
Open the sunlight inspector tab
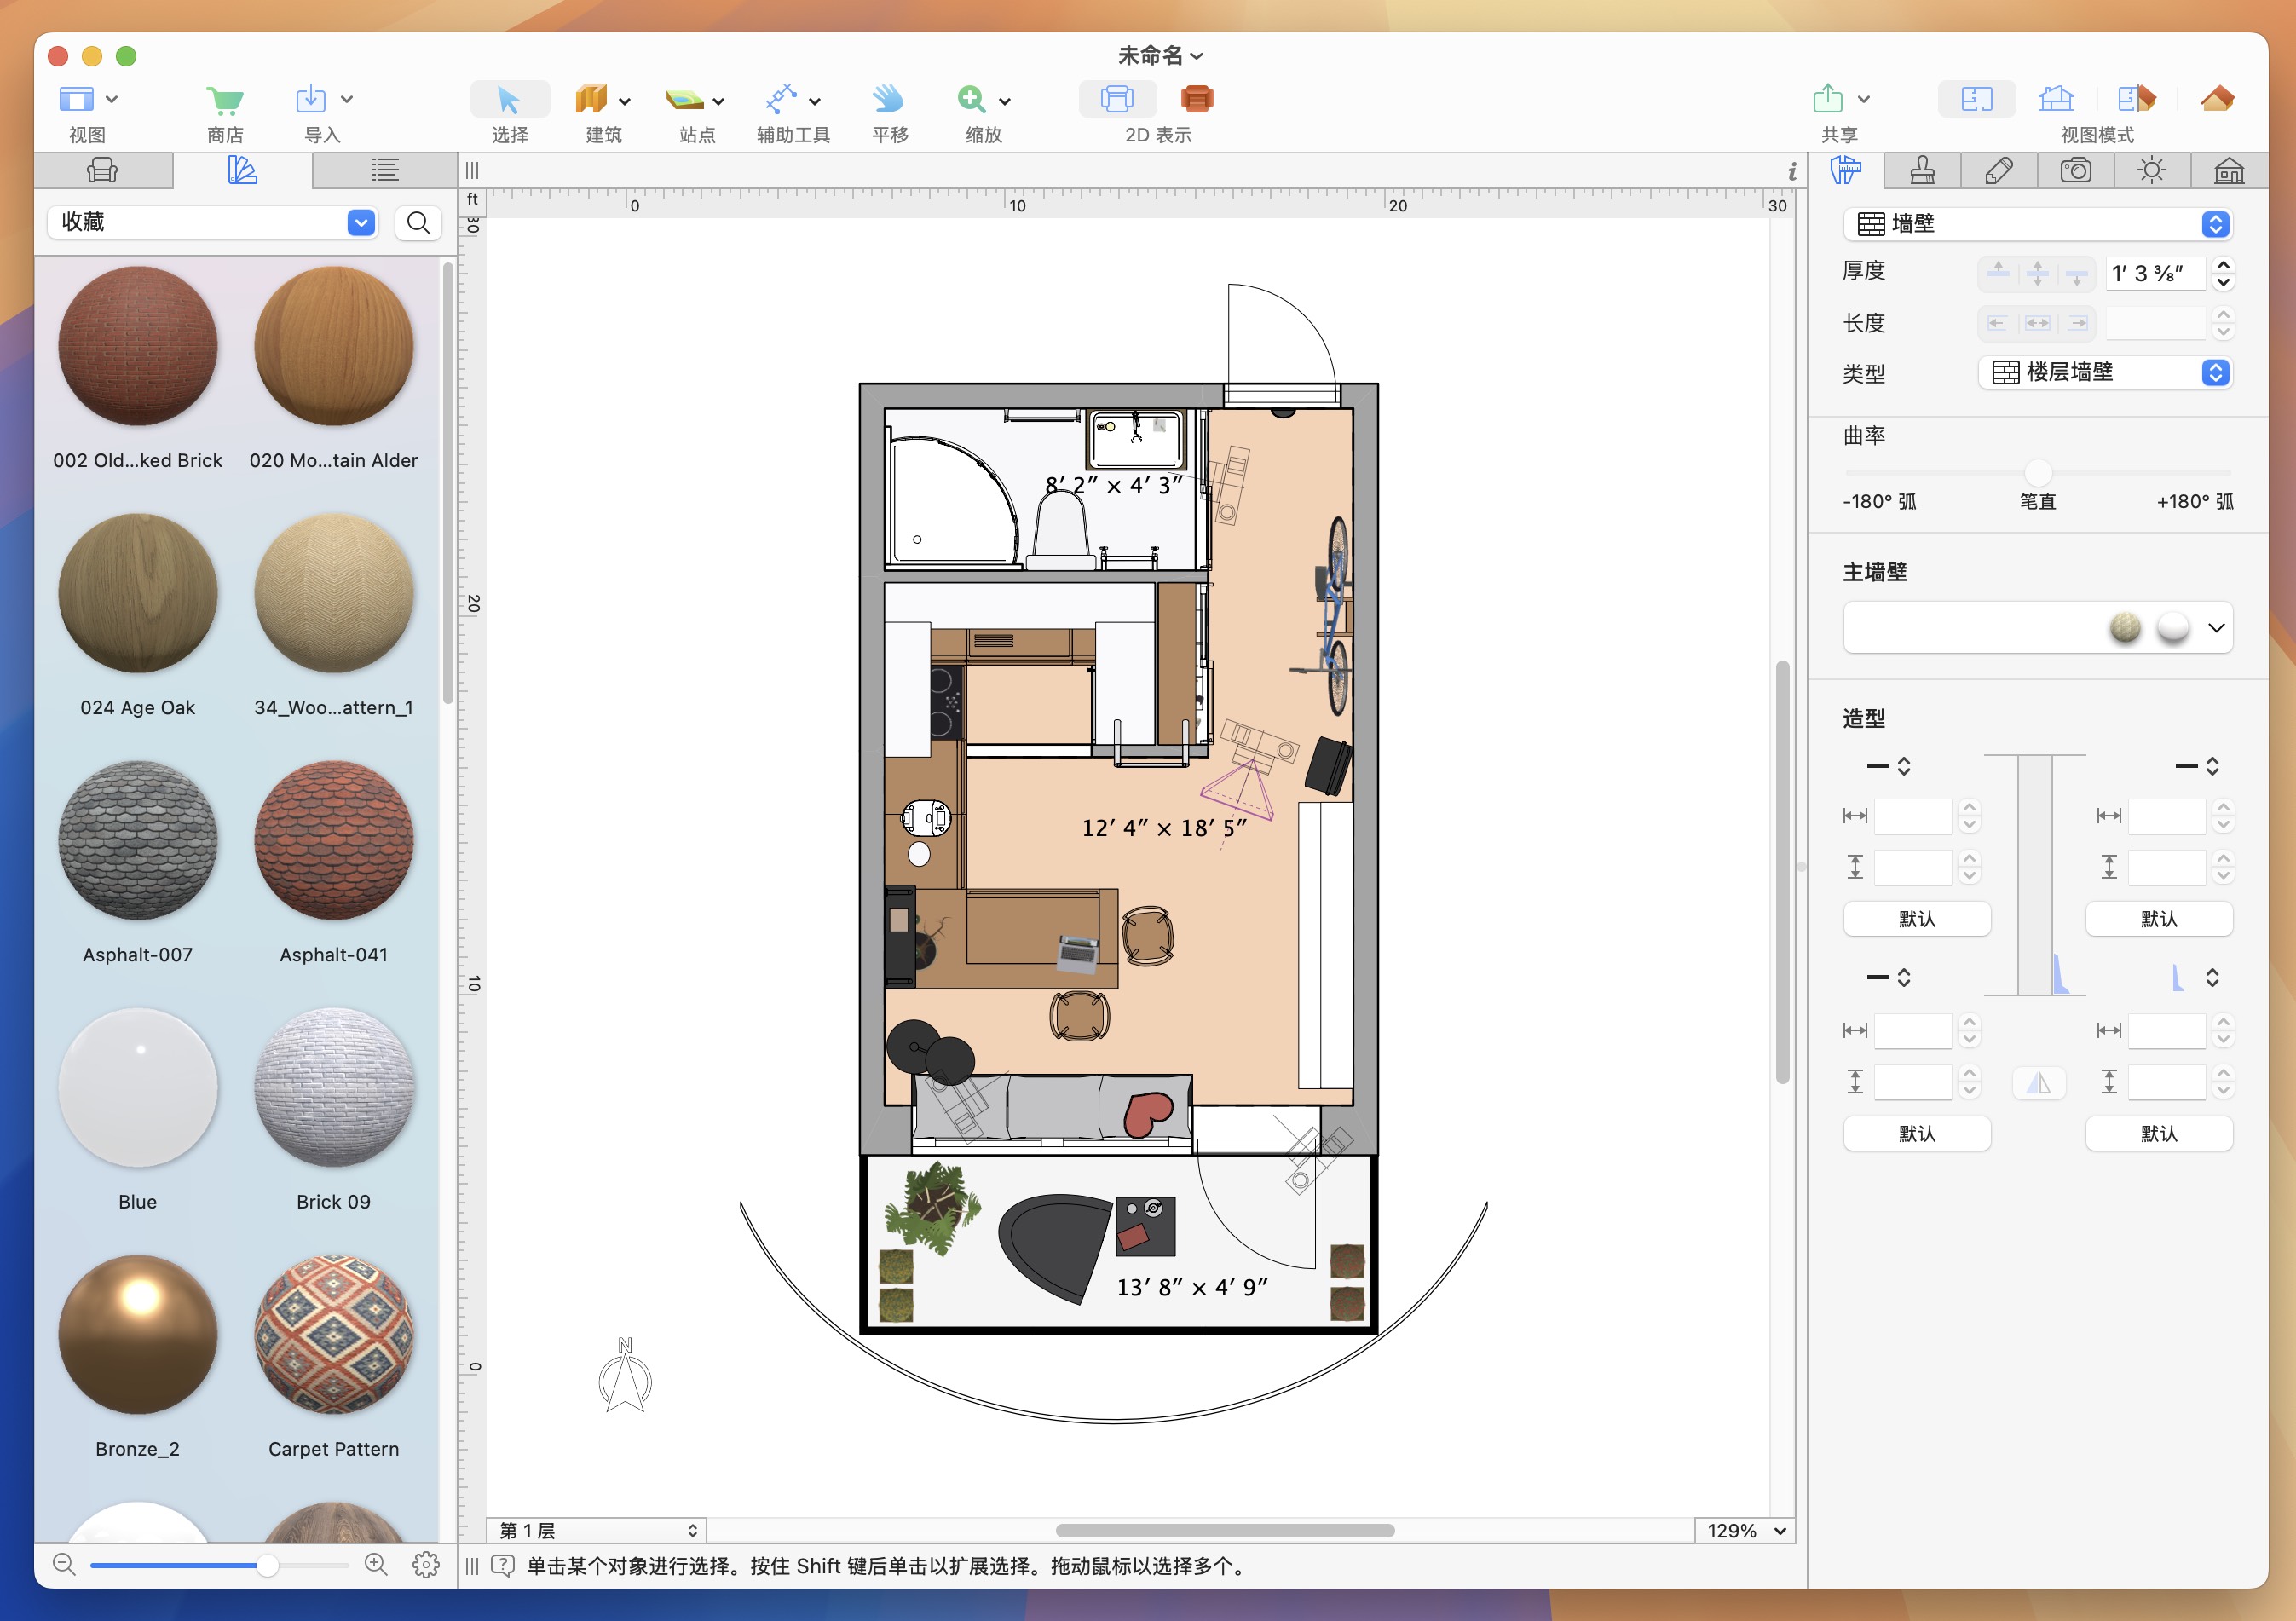click(x=2152, y=170)
